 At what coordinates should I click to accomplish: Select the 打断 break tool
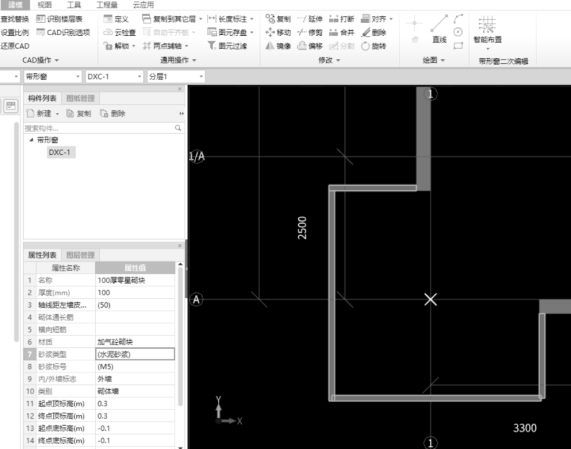click(x=341, y=19)
